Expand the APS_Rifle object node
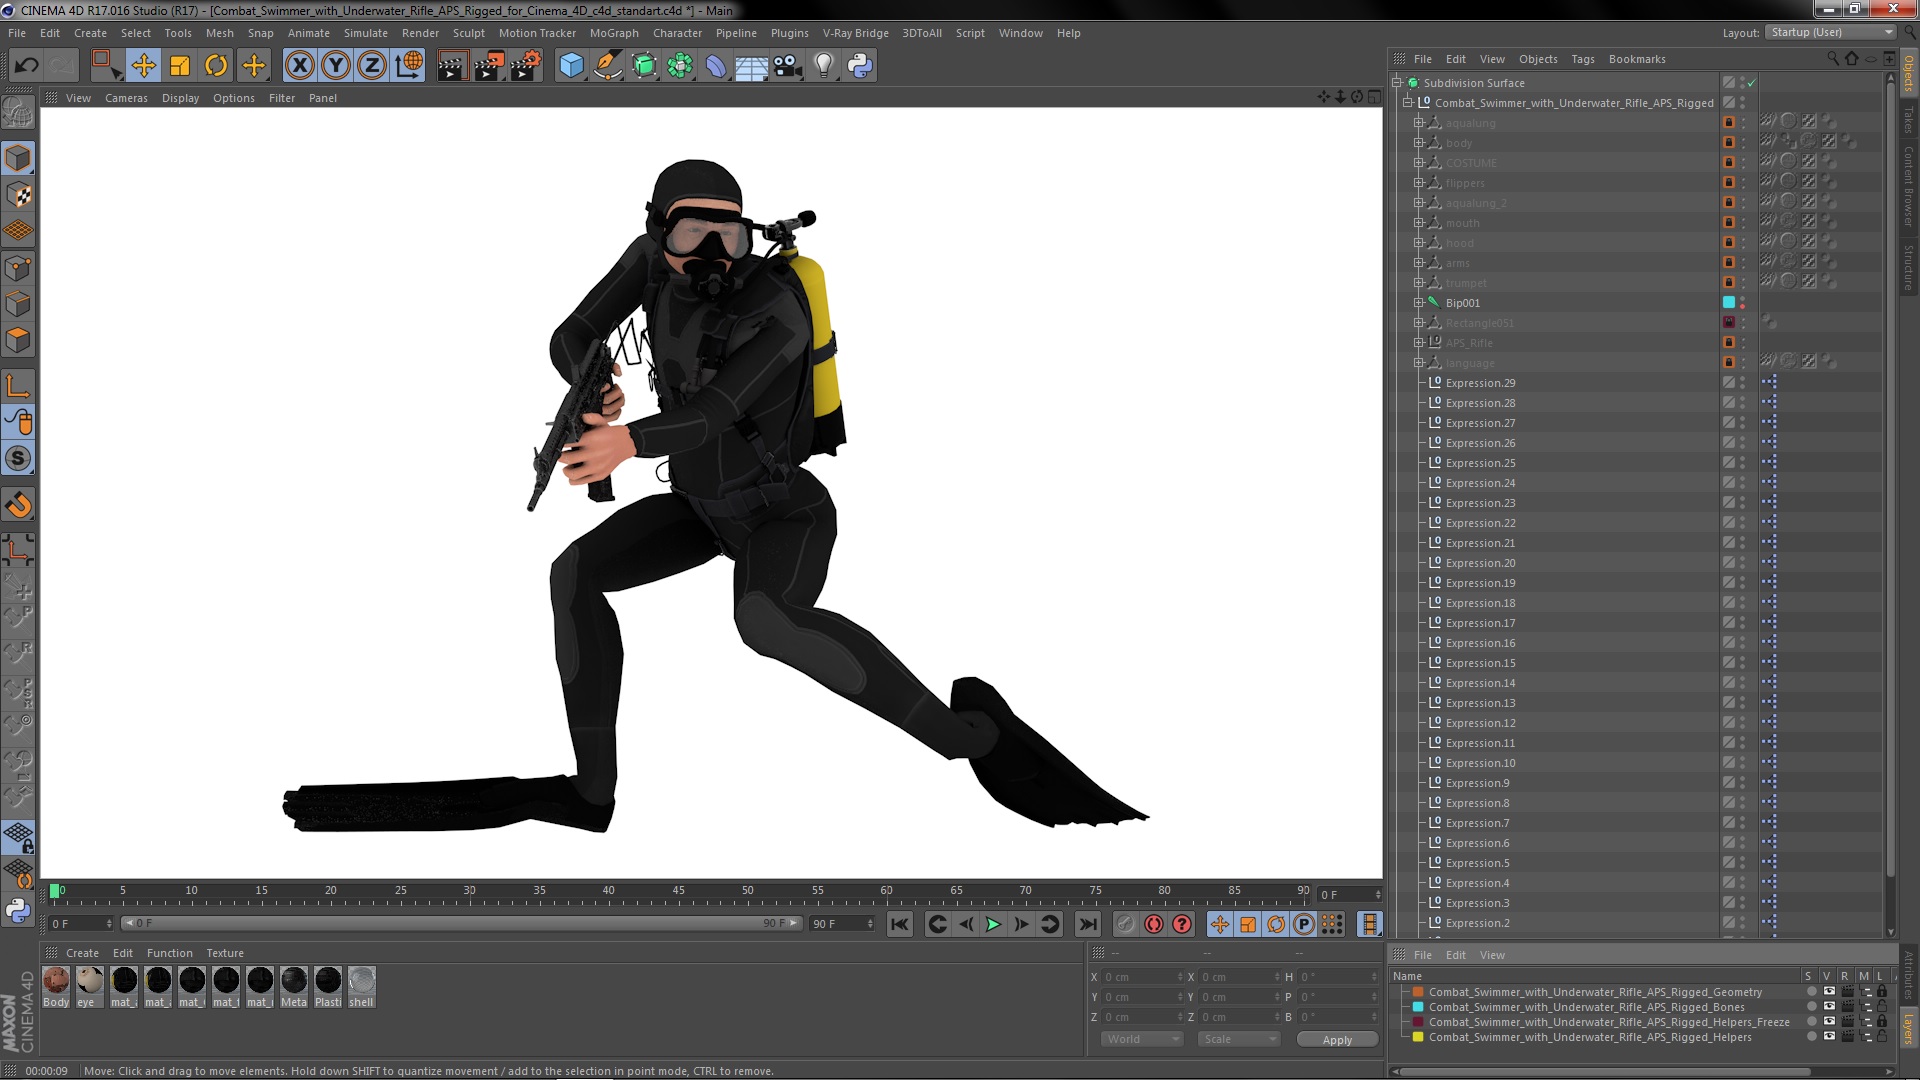 1418,343
